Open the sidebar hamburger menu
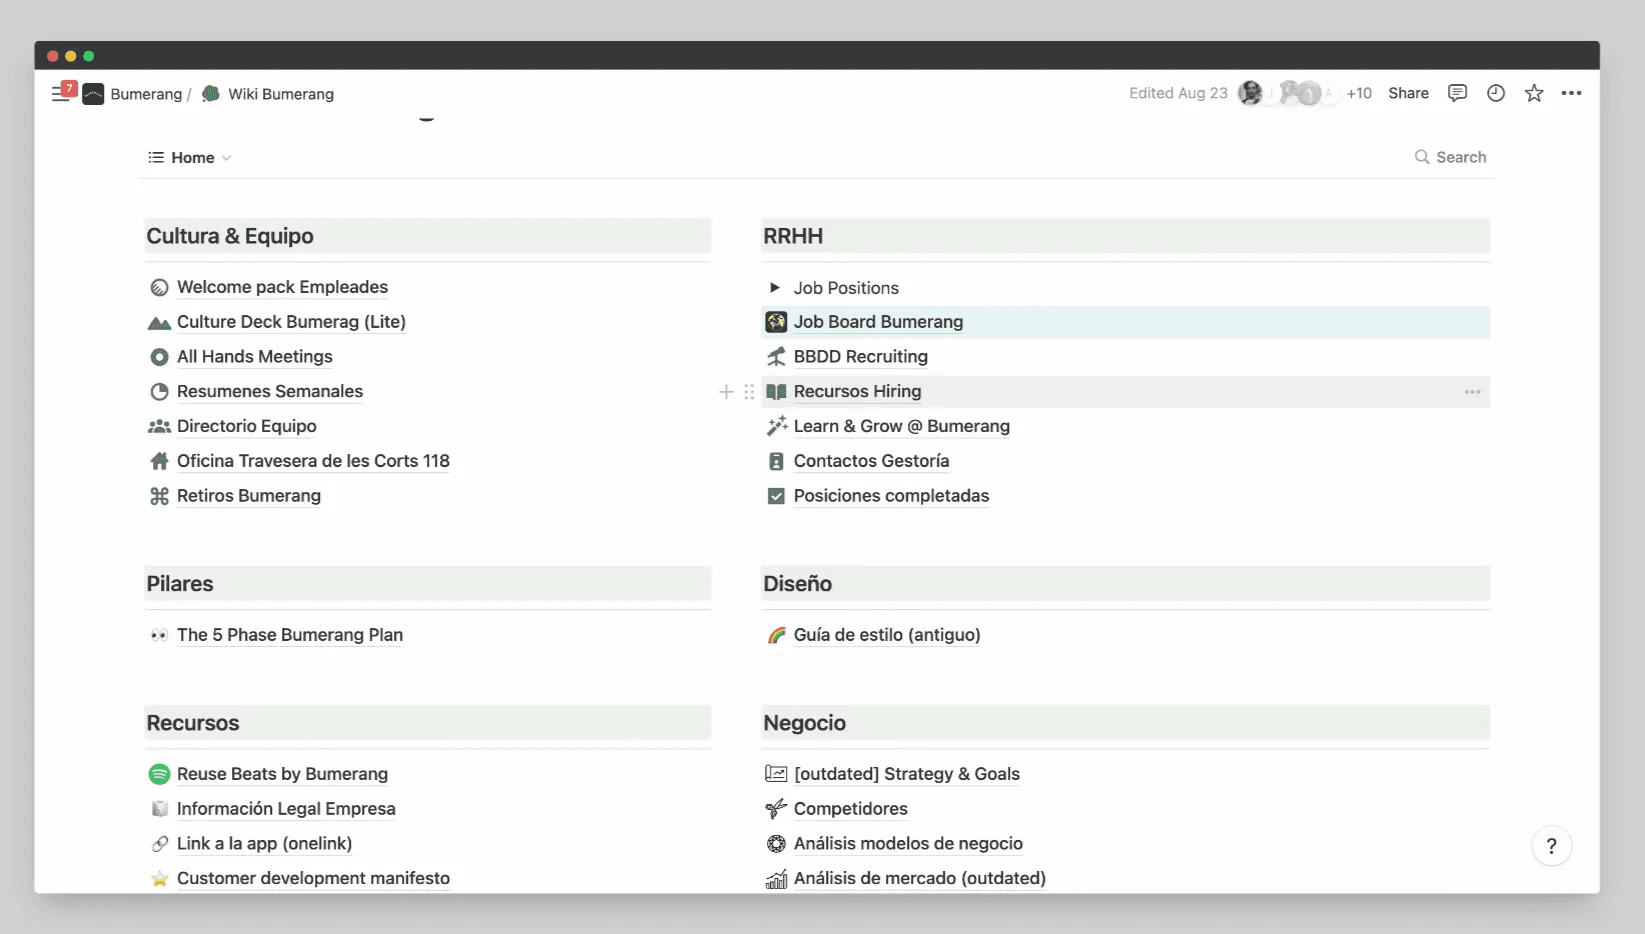 click(x=60, y=94)
